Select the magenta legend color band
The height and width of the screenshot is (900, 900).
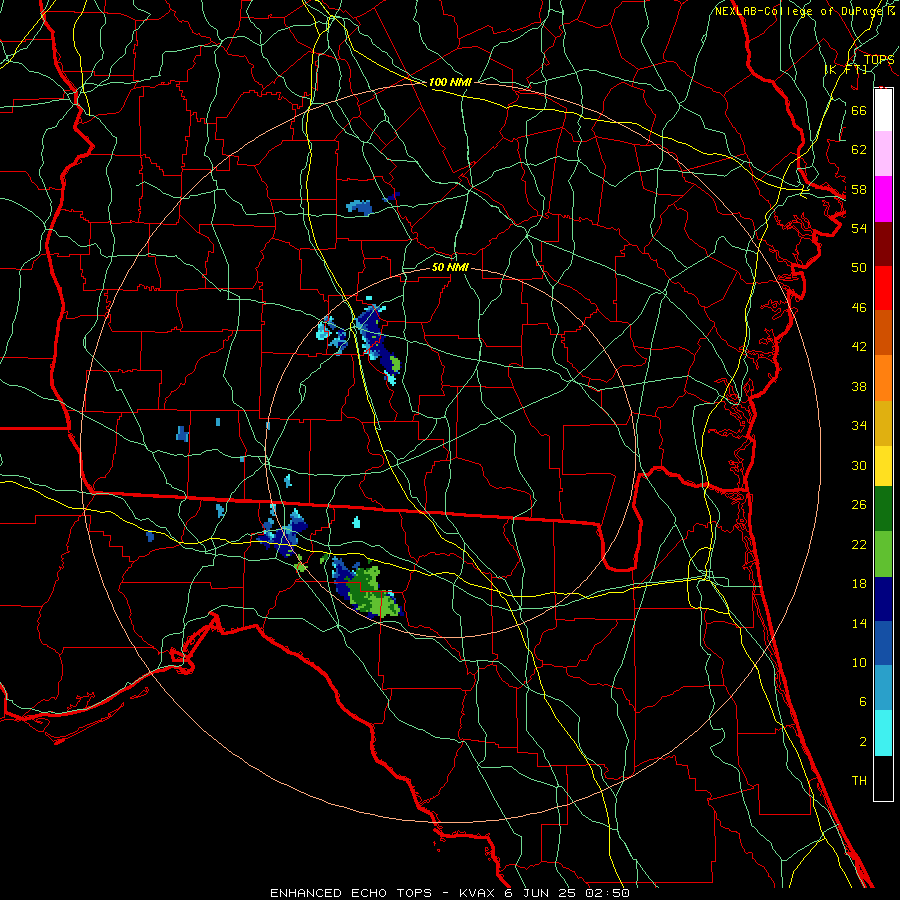(x=883, y=199)
